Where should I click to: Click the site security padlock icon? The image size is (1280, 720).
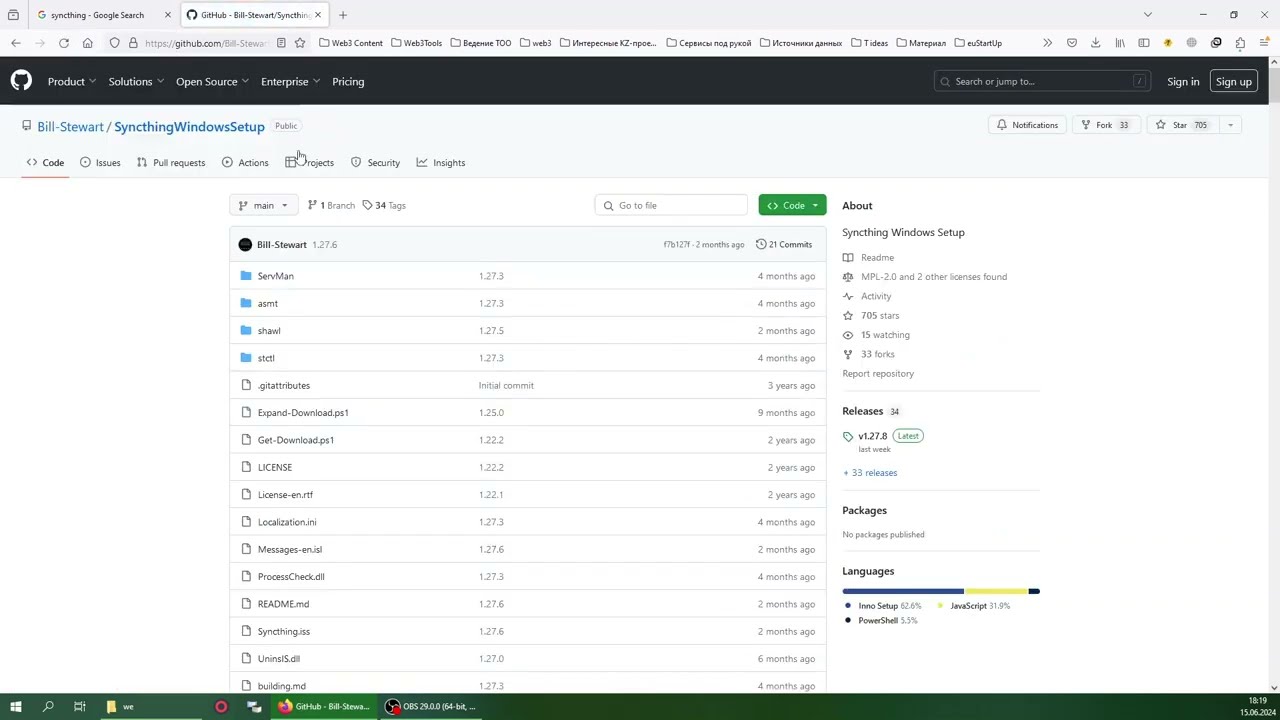(133, 43)
